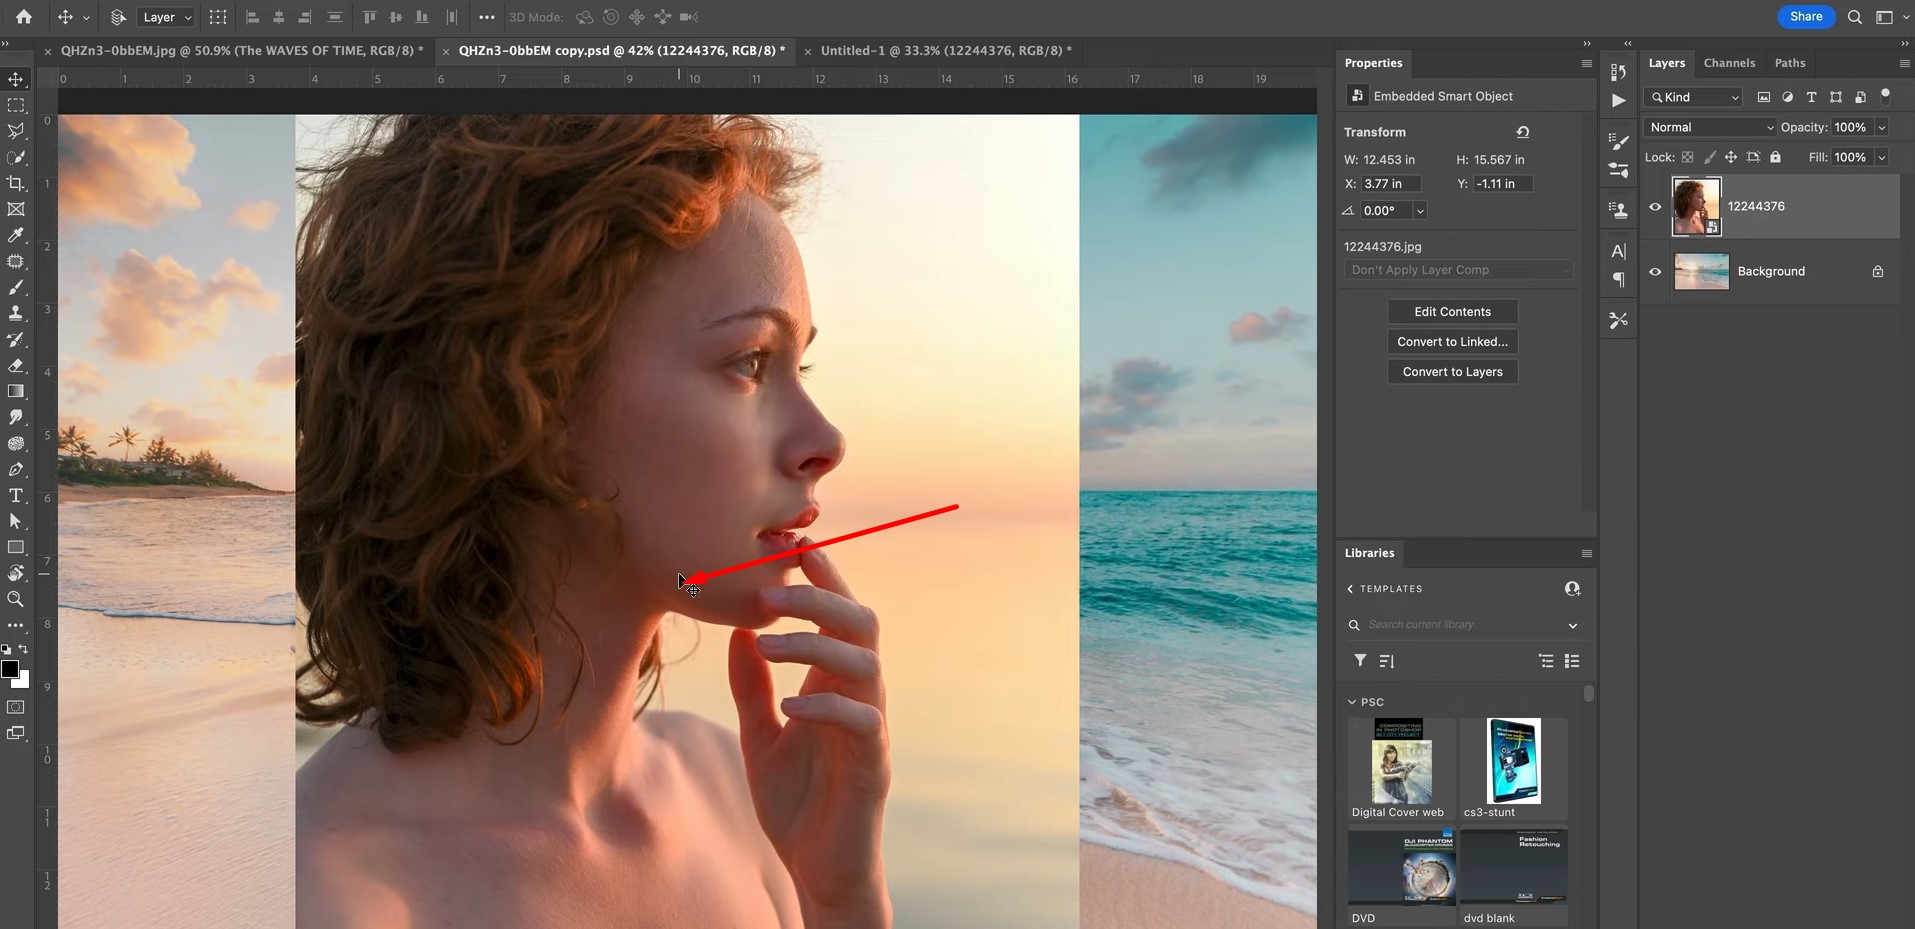Image resolution: width=1915 pixels, height=929 pixels.
Task: Go to the Home screen
Action: pos(24,17)
